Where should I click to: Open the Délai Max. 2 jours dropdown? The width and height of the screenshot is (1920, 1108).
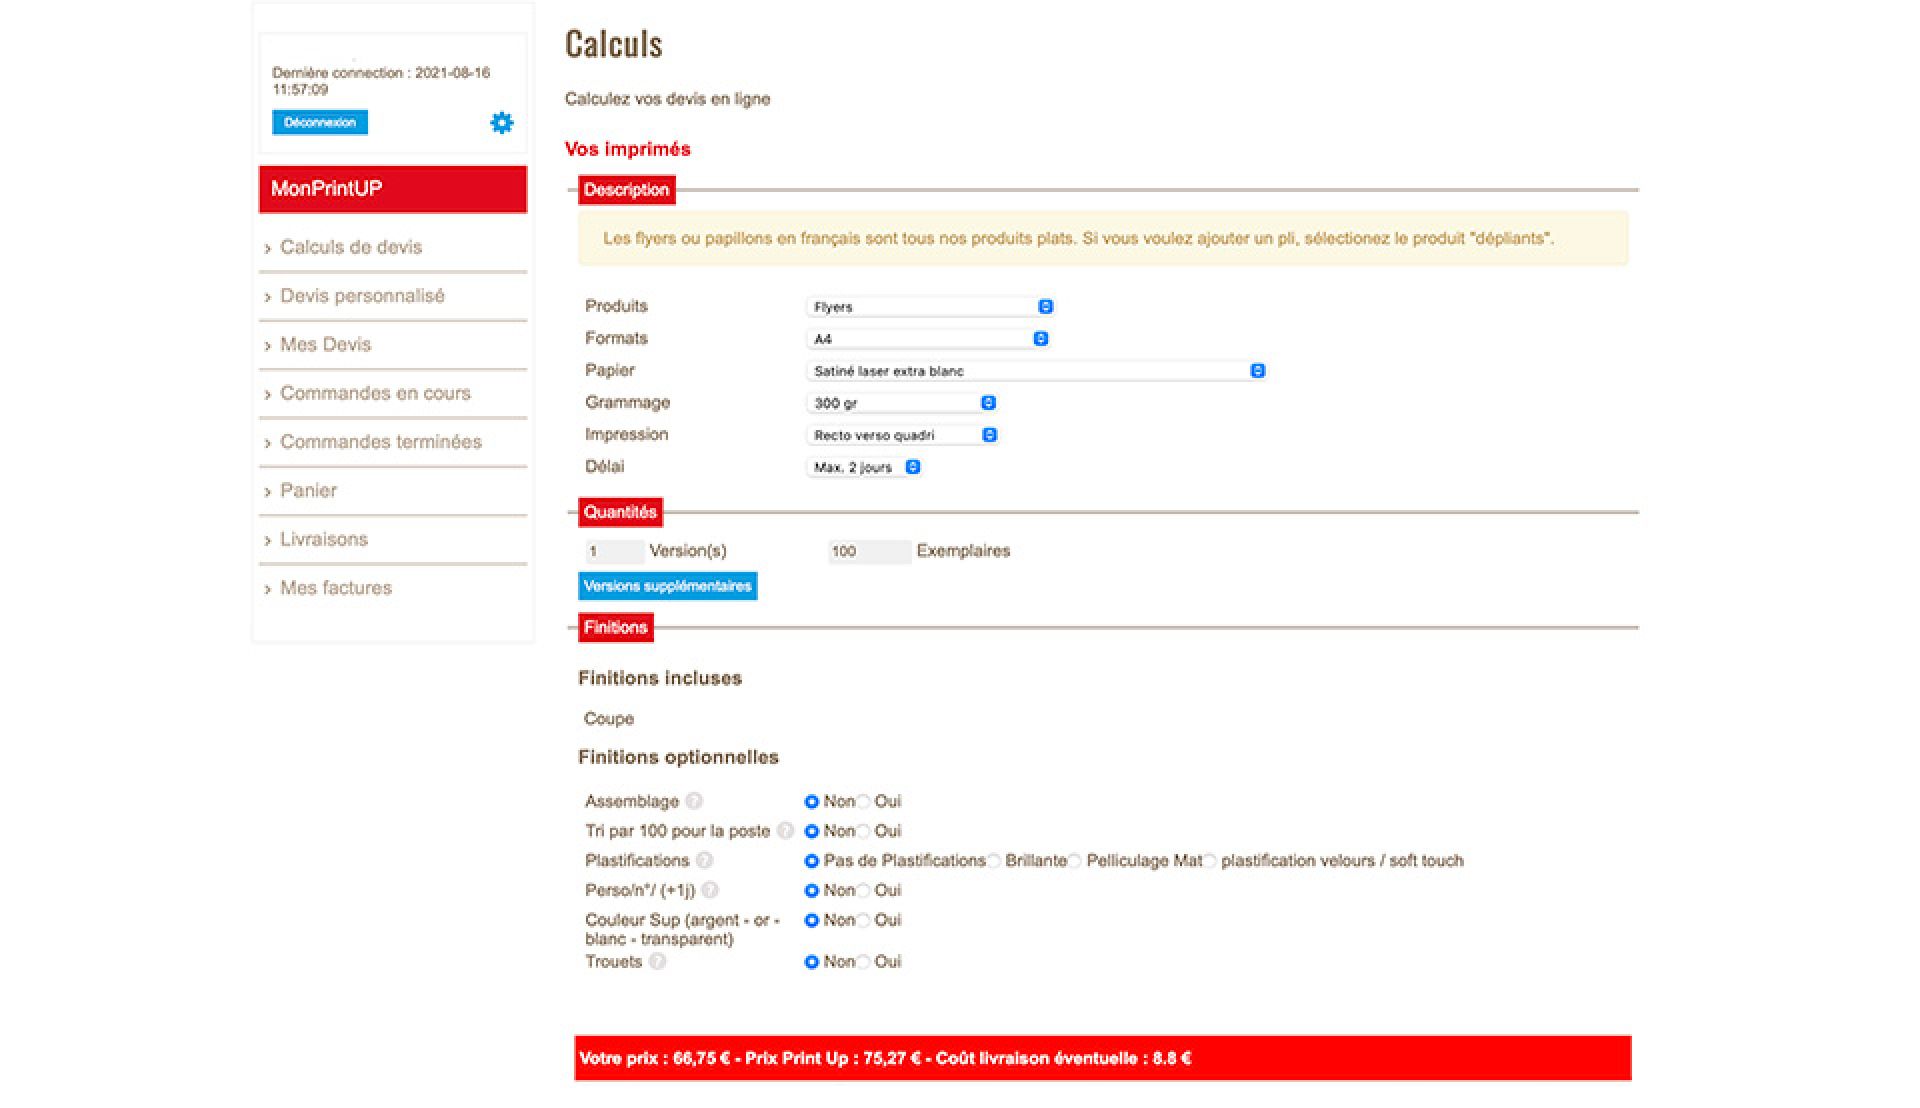point(863,467)
